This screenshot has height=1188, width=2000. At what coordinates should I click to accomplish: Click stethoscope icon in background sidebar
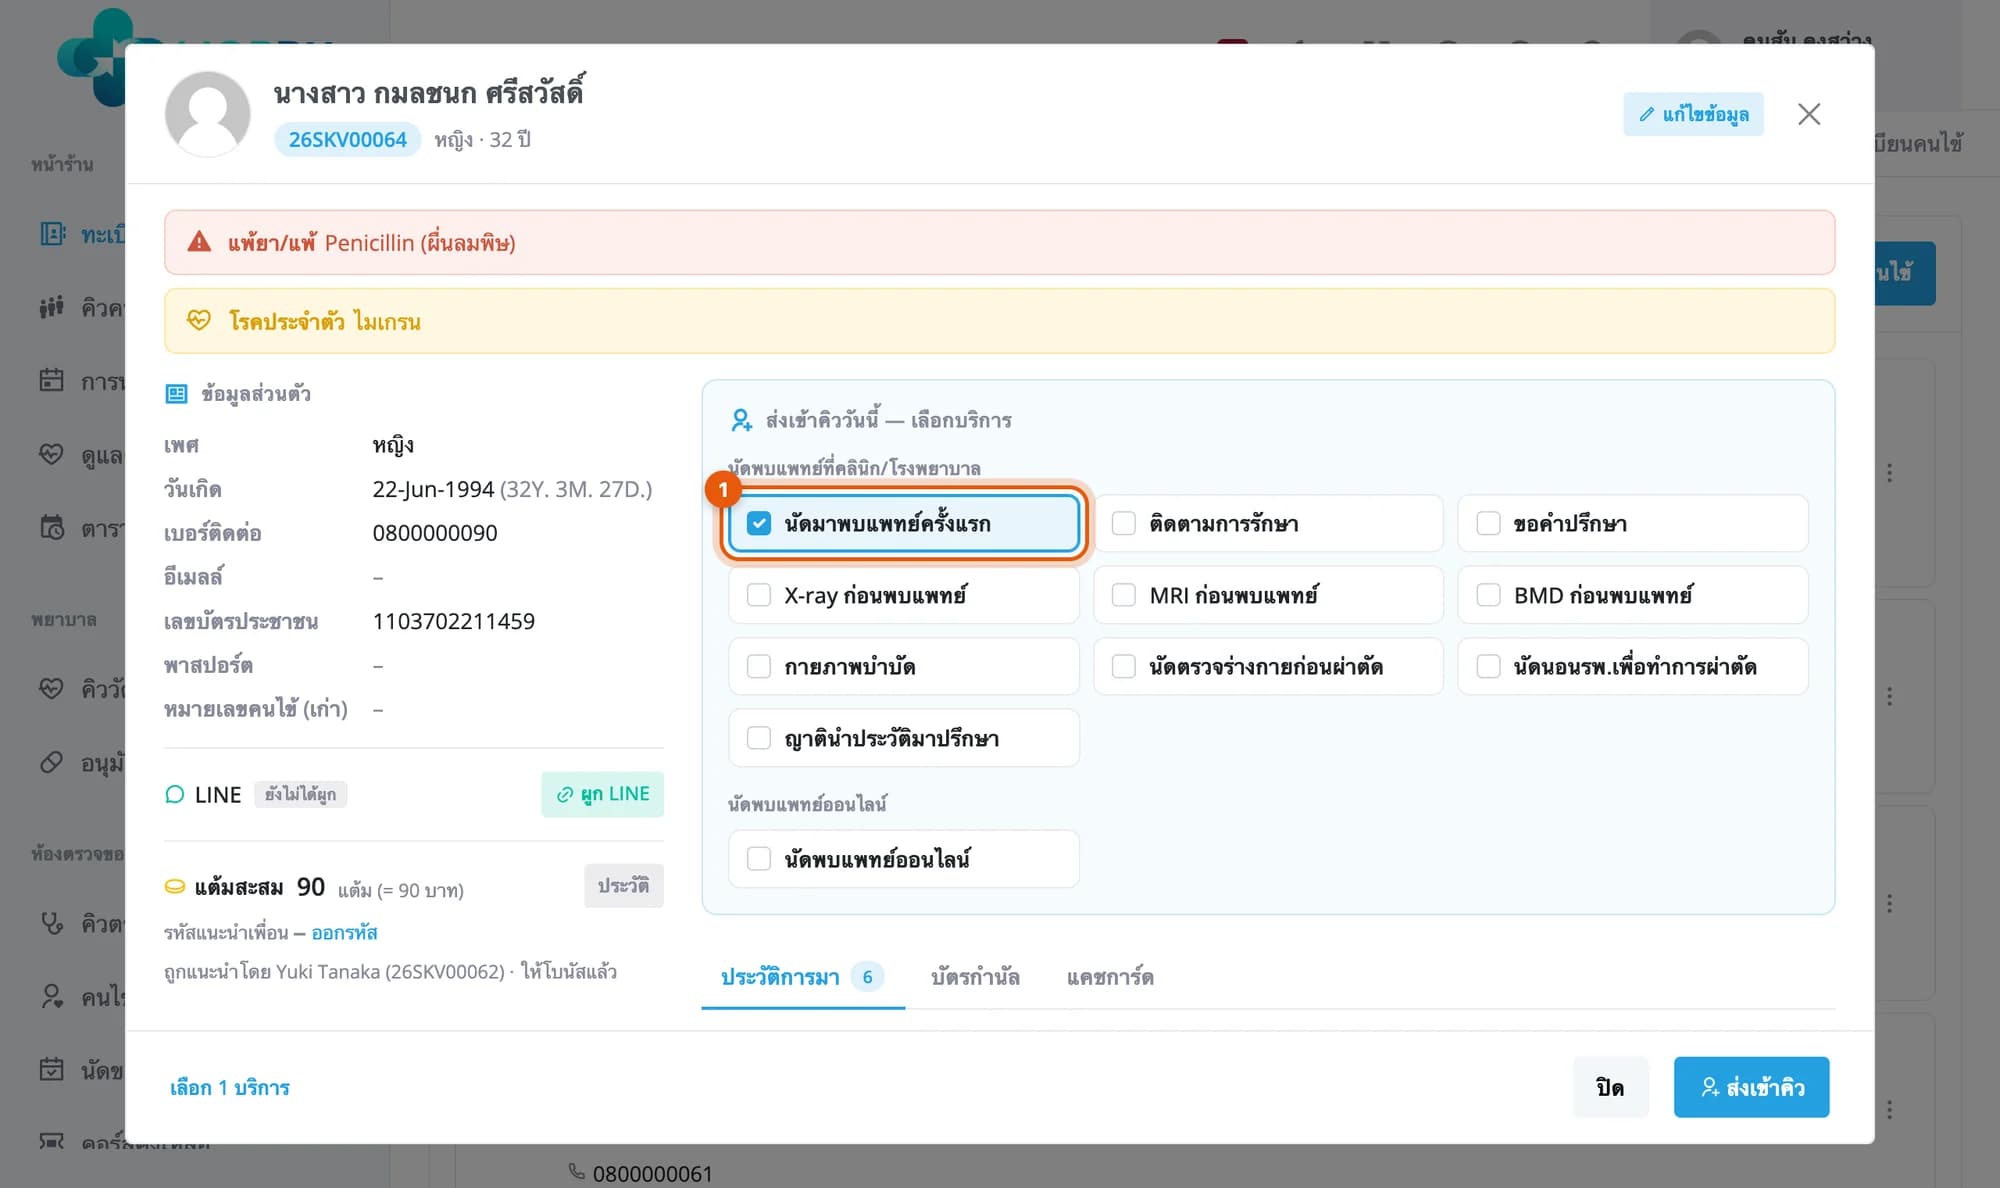pos(52,923)
